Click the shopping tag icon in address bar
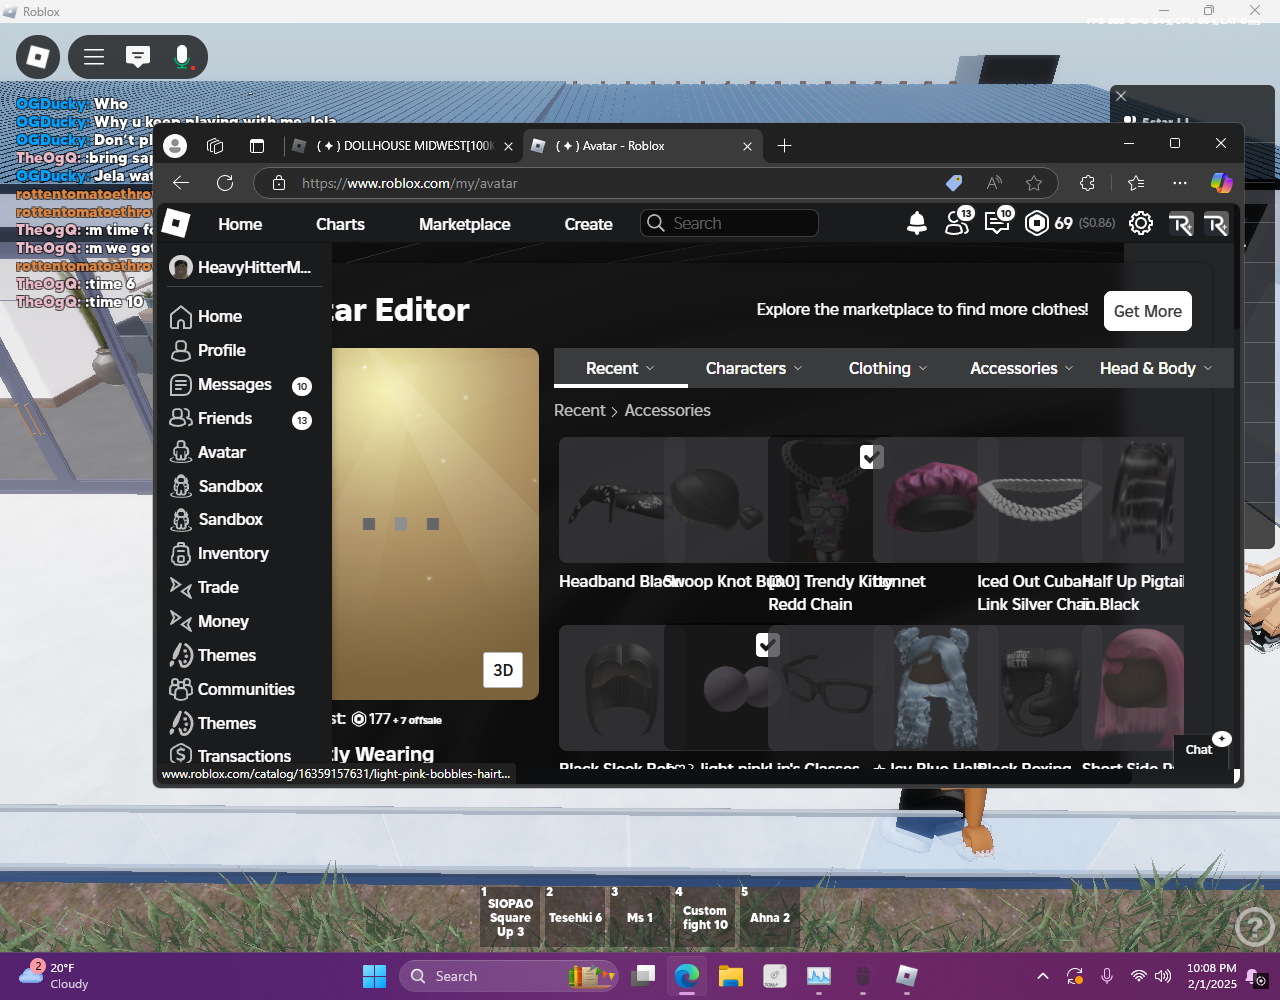 click(954, 183)
